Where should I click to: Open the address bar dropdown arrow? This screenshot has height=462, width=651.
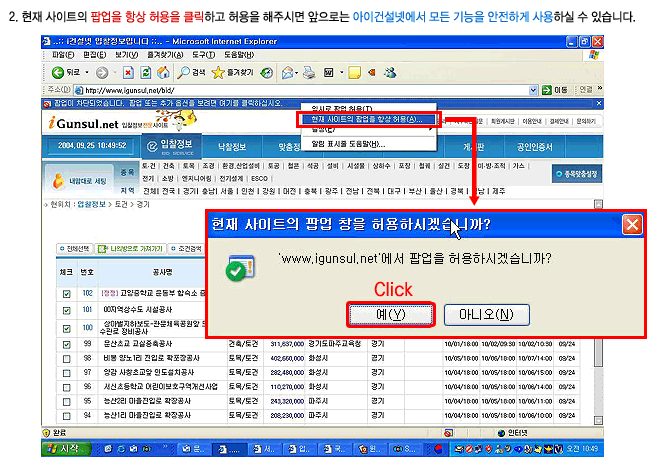[533, 90]
